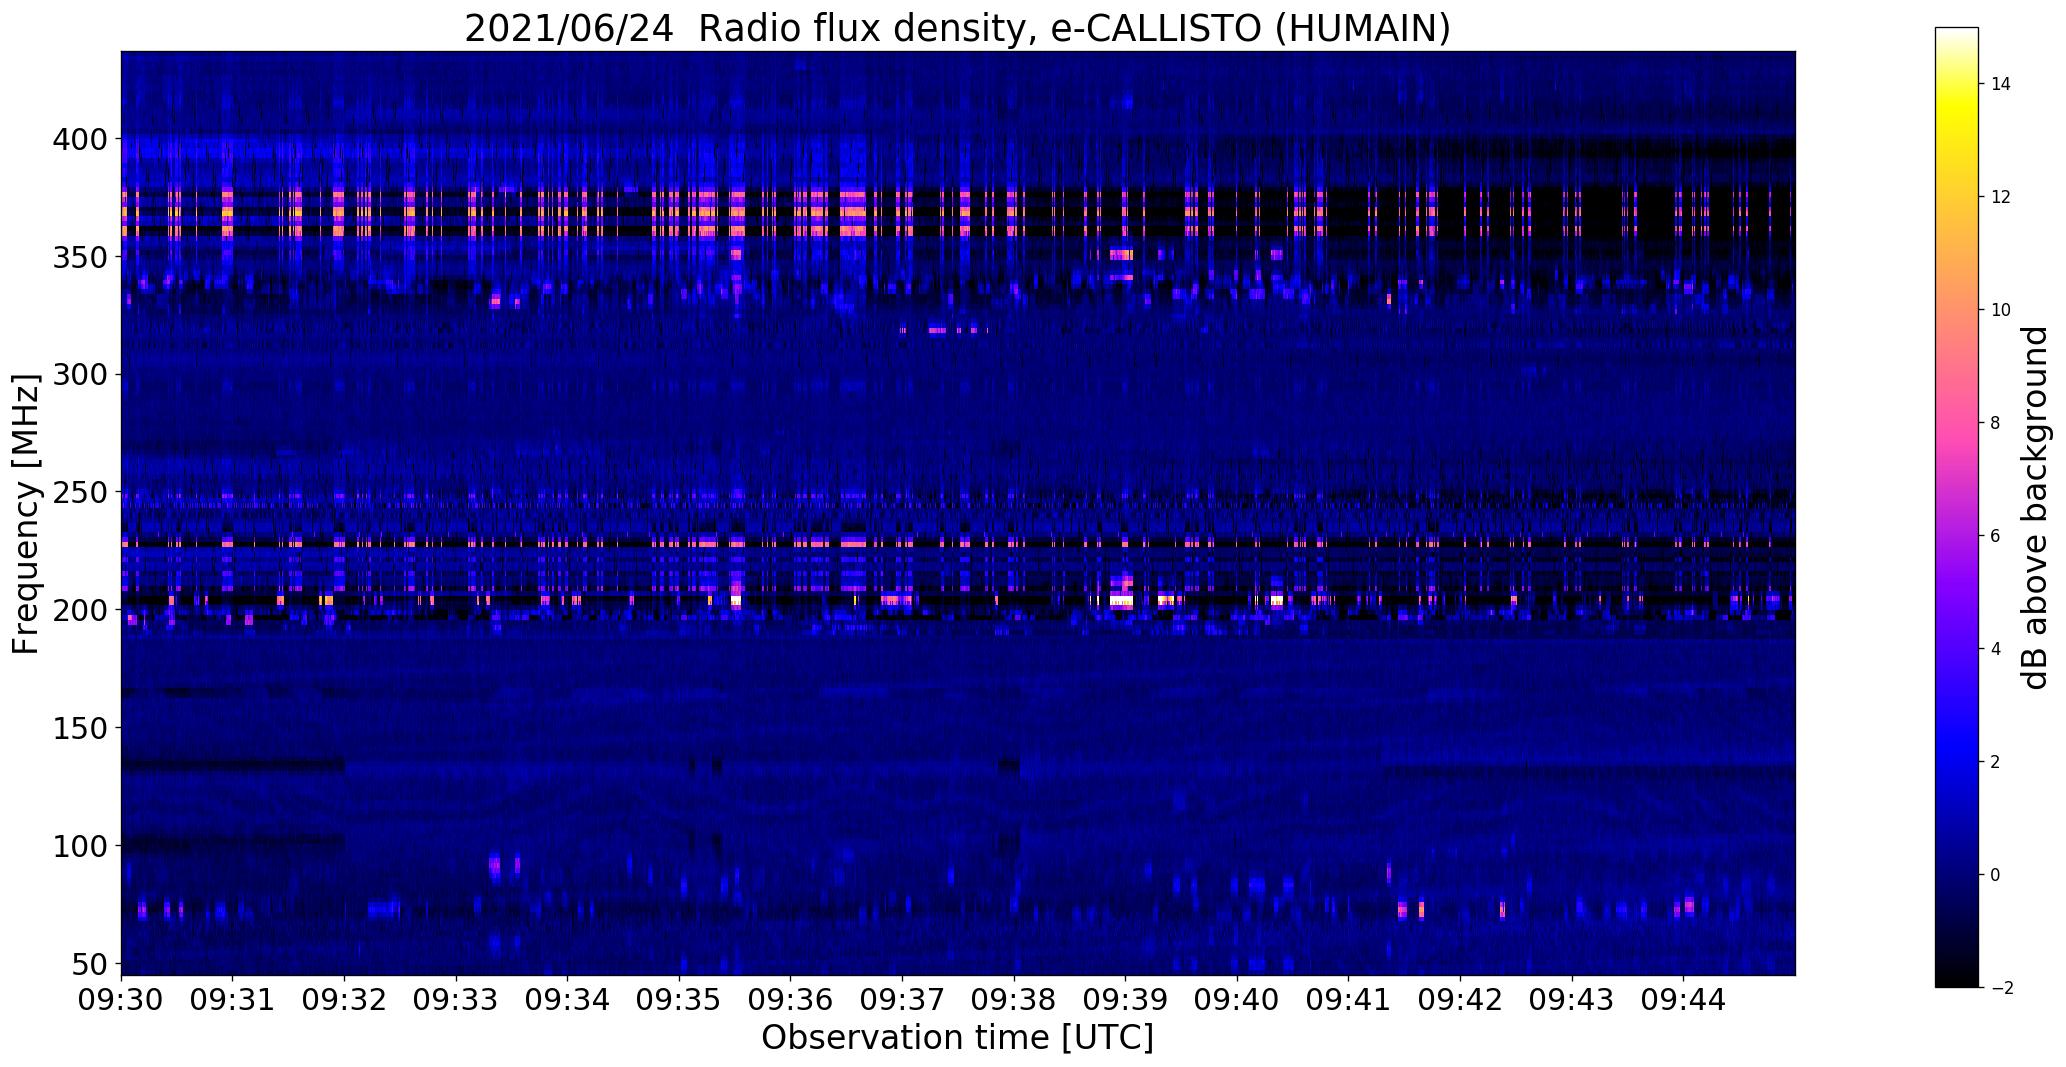This screenshot has height=1067, width=2066.
Task: Click the 09:42 time tick label
Action: (1461, 1000)
